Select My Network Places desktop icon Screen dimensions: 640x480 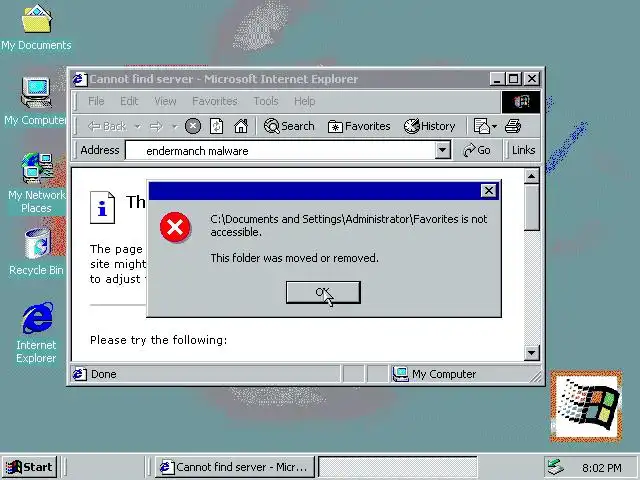click(x=36, y=183)
